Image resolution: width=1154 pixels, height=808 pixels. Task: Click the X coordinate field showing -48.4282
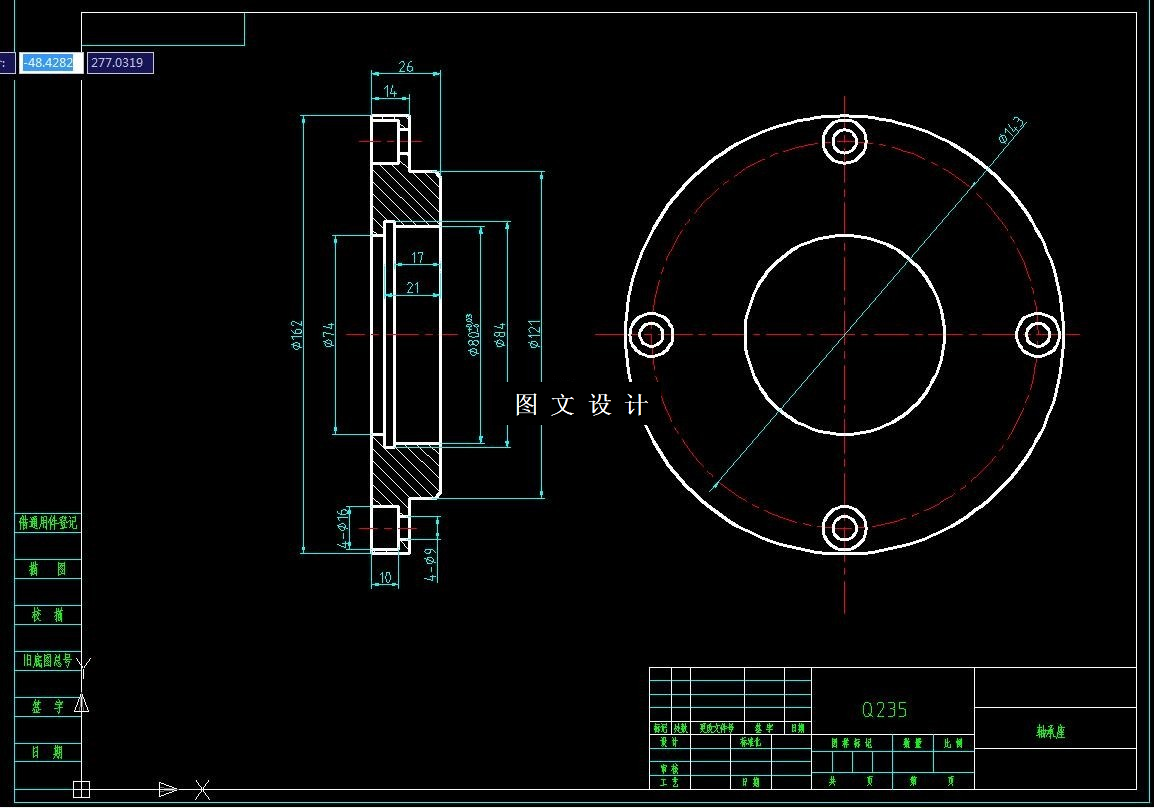(51, 63)
